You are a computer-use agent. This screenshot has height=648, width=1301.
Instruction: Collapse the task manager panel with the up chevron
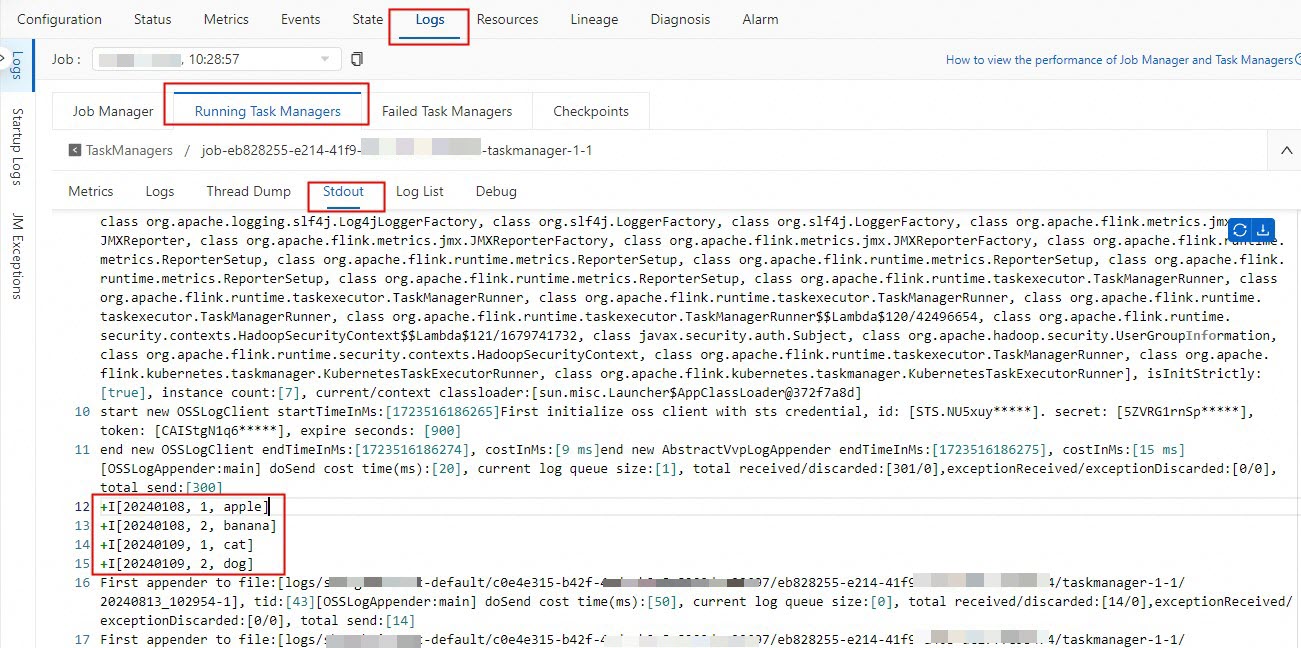pos(1285,150)
